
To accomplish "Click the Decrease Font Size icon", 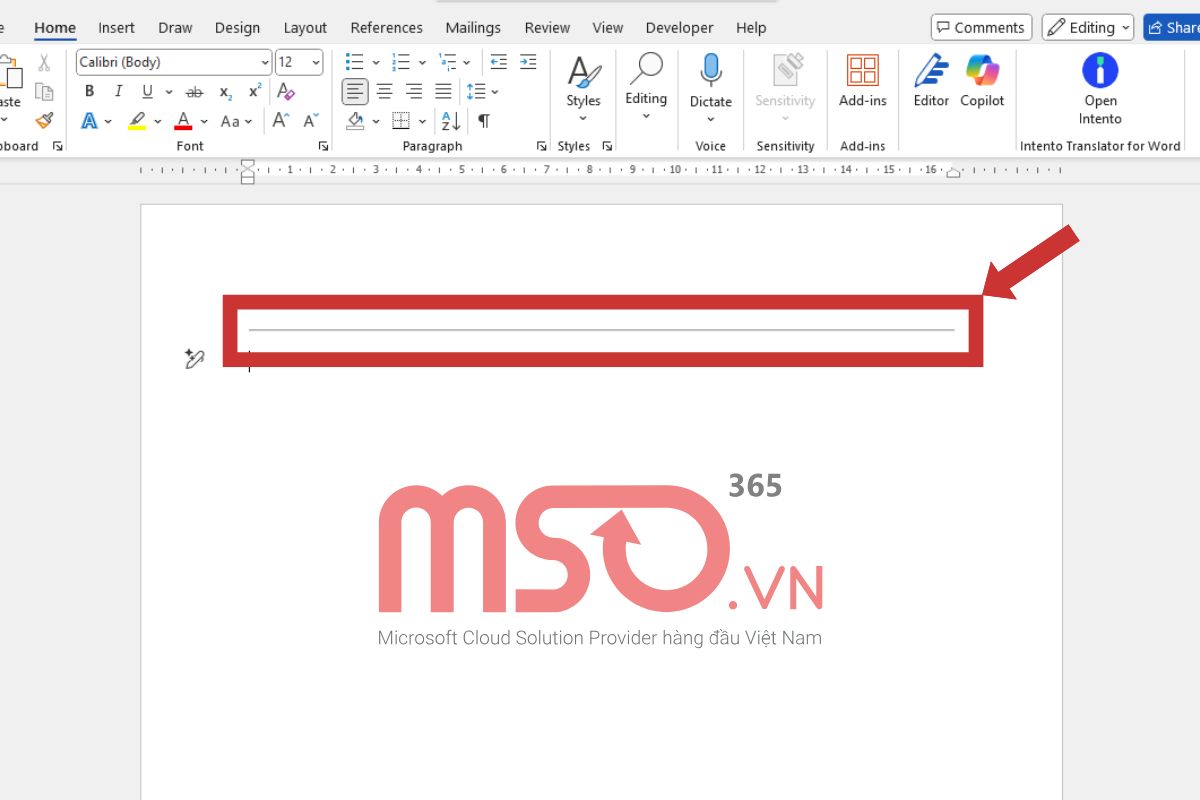I will click(x=311, y=121).
